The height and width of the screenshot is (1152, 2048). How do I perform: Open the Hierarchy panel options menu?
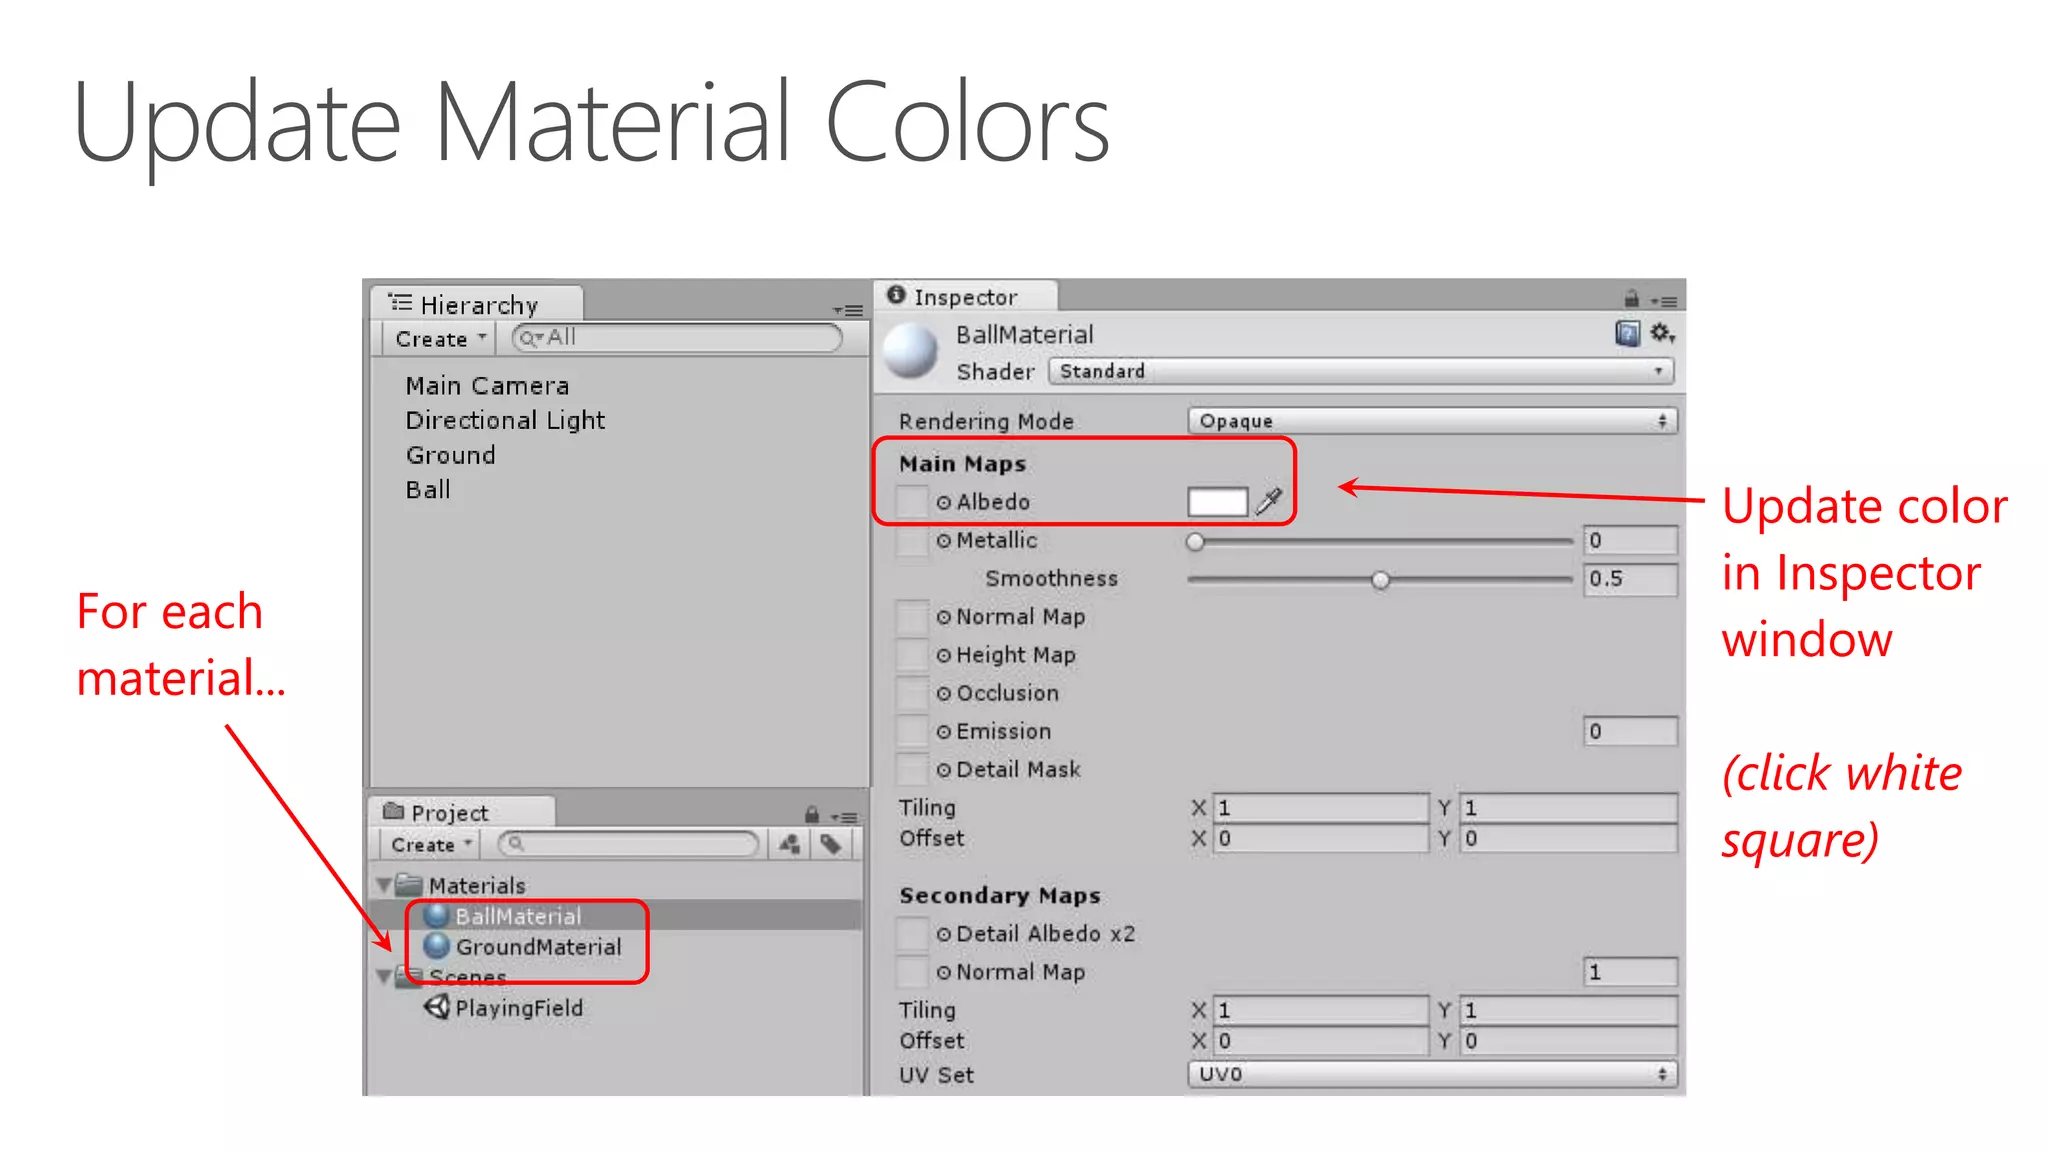pyautogui.click(x=848, y=311)
